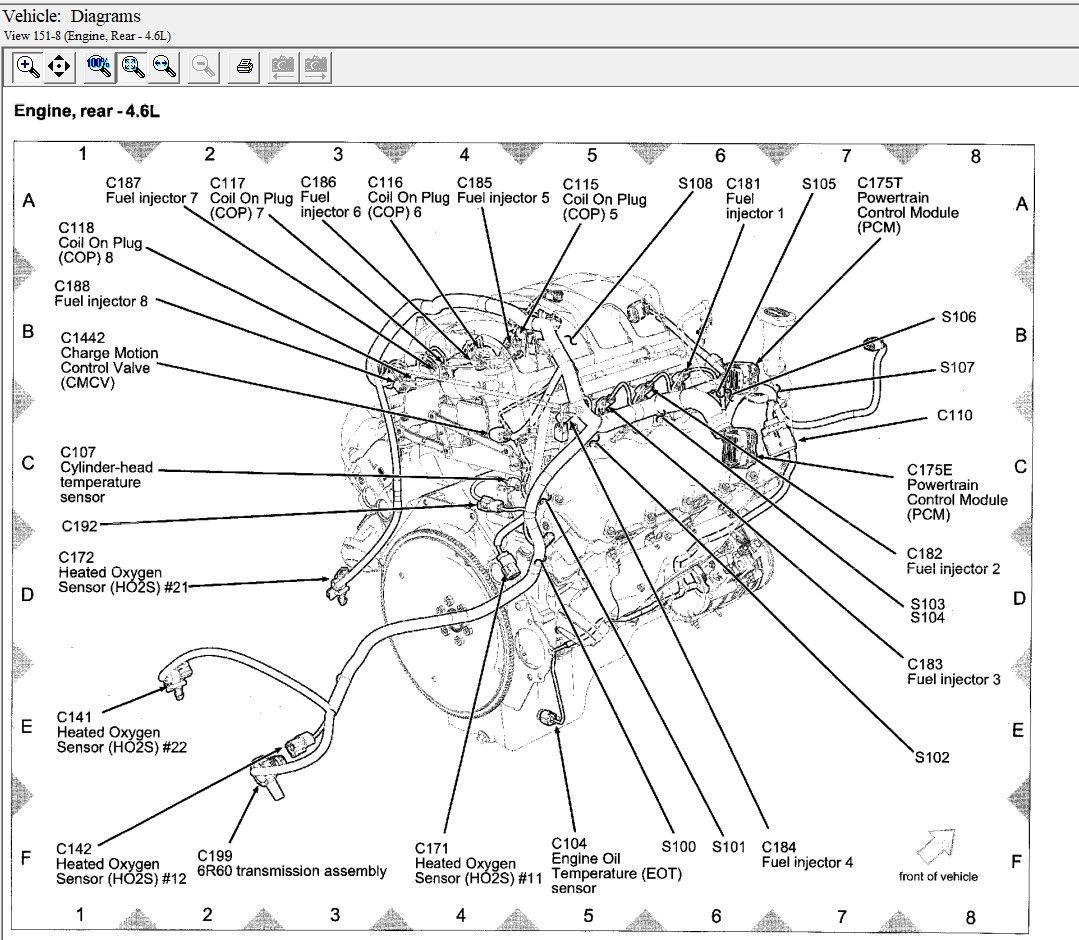Go to previous view with left-arrow camera

tap(284, 67)
